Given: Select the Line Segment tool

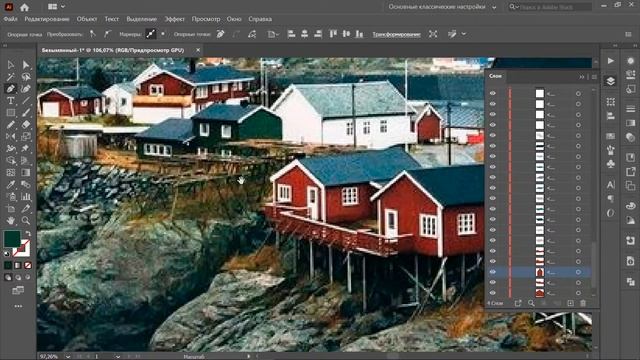Looking at the screenshot, I should tap(26, 100).
